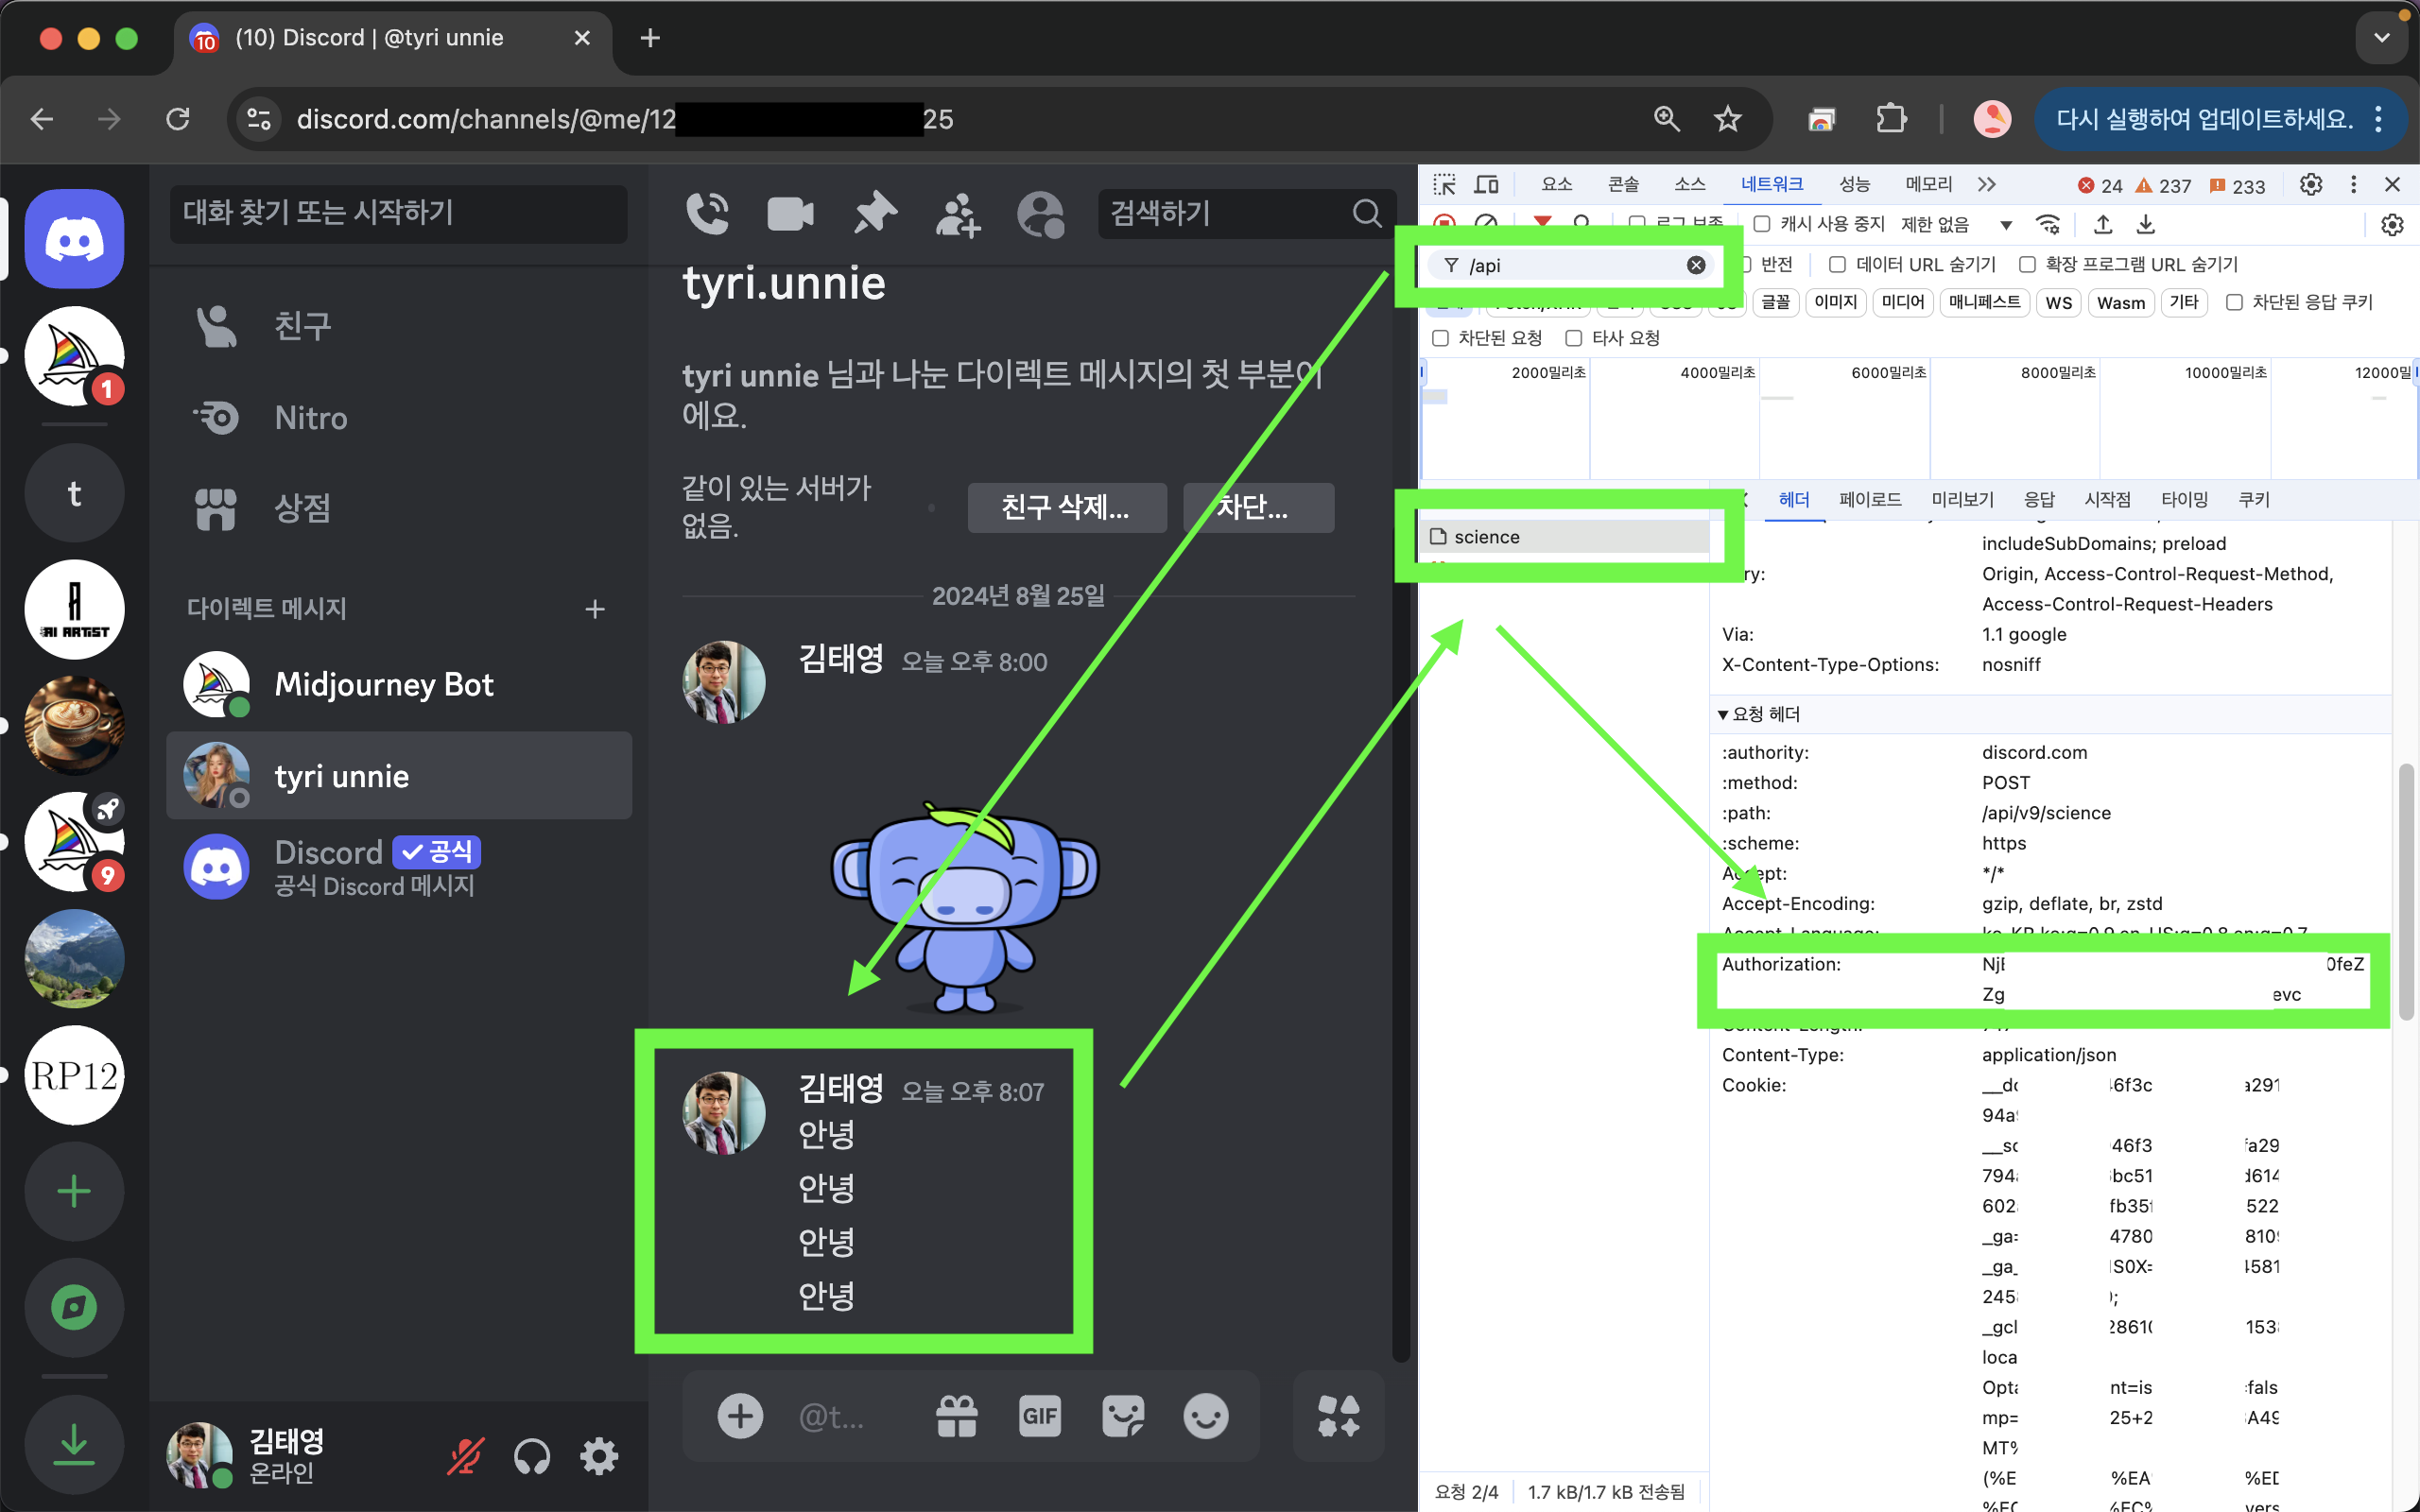The width and height of the screenshot is (2420, 1512).
Task: Click the DevTools headers panel scrollbar
Action: [2406, 891]
